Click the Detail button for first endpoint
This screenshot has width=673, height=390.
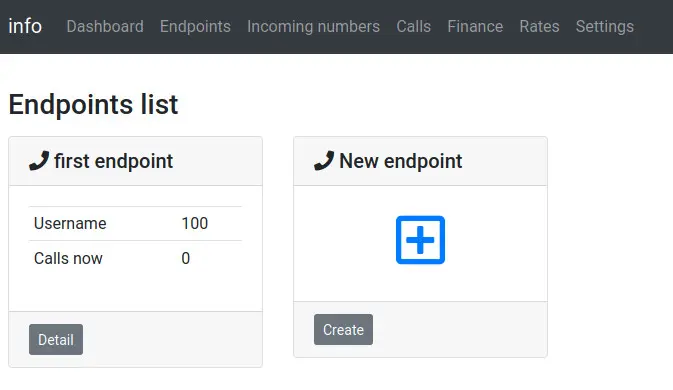[56, 339]
